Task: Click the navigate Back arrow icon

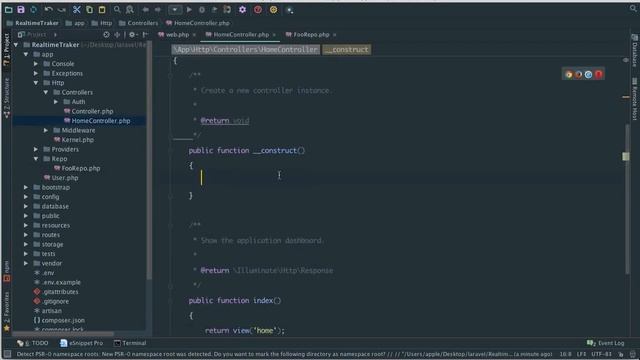Action: (145, 9)
